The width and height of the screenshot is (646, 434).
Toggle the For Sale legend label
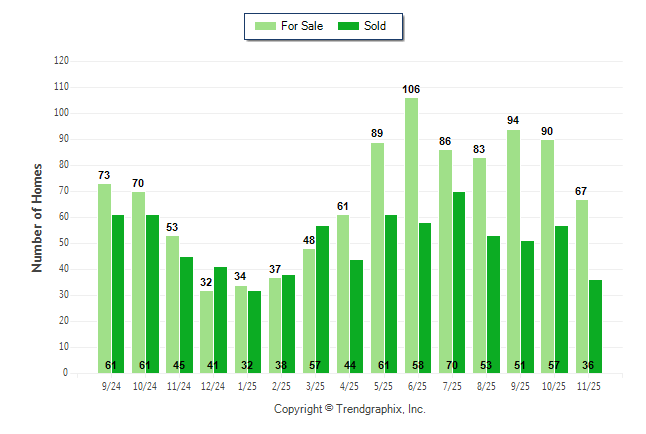click(x=304, y=26)
